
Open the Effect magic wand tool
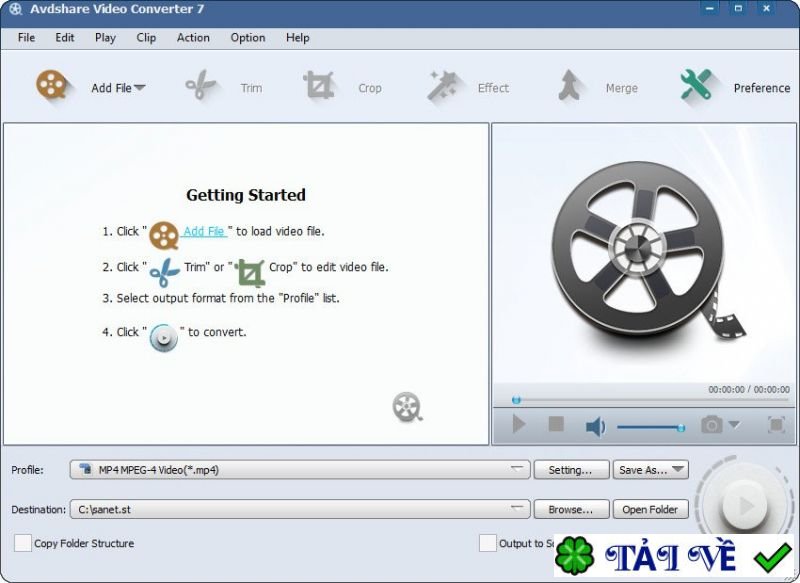(442, 86)
